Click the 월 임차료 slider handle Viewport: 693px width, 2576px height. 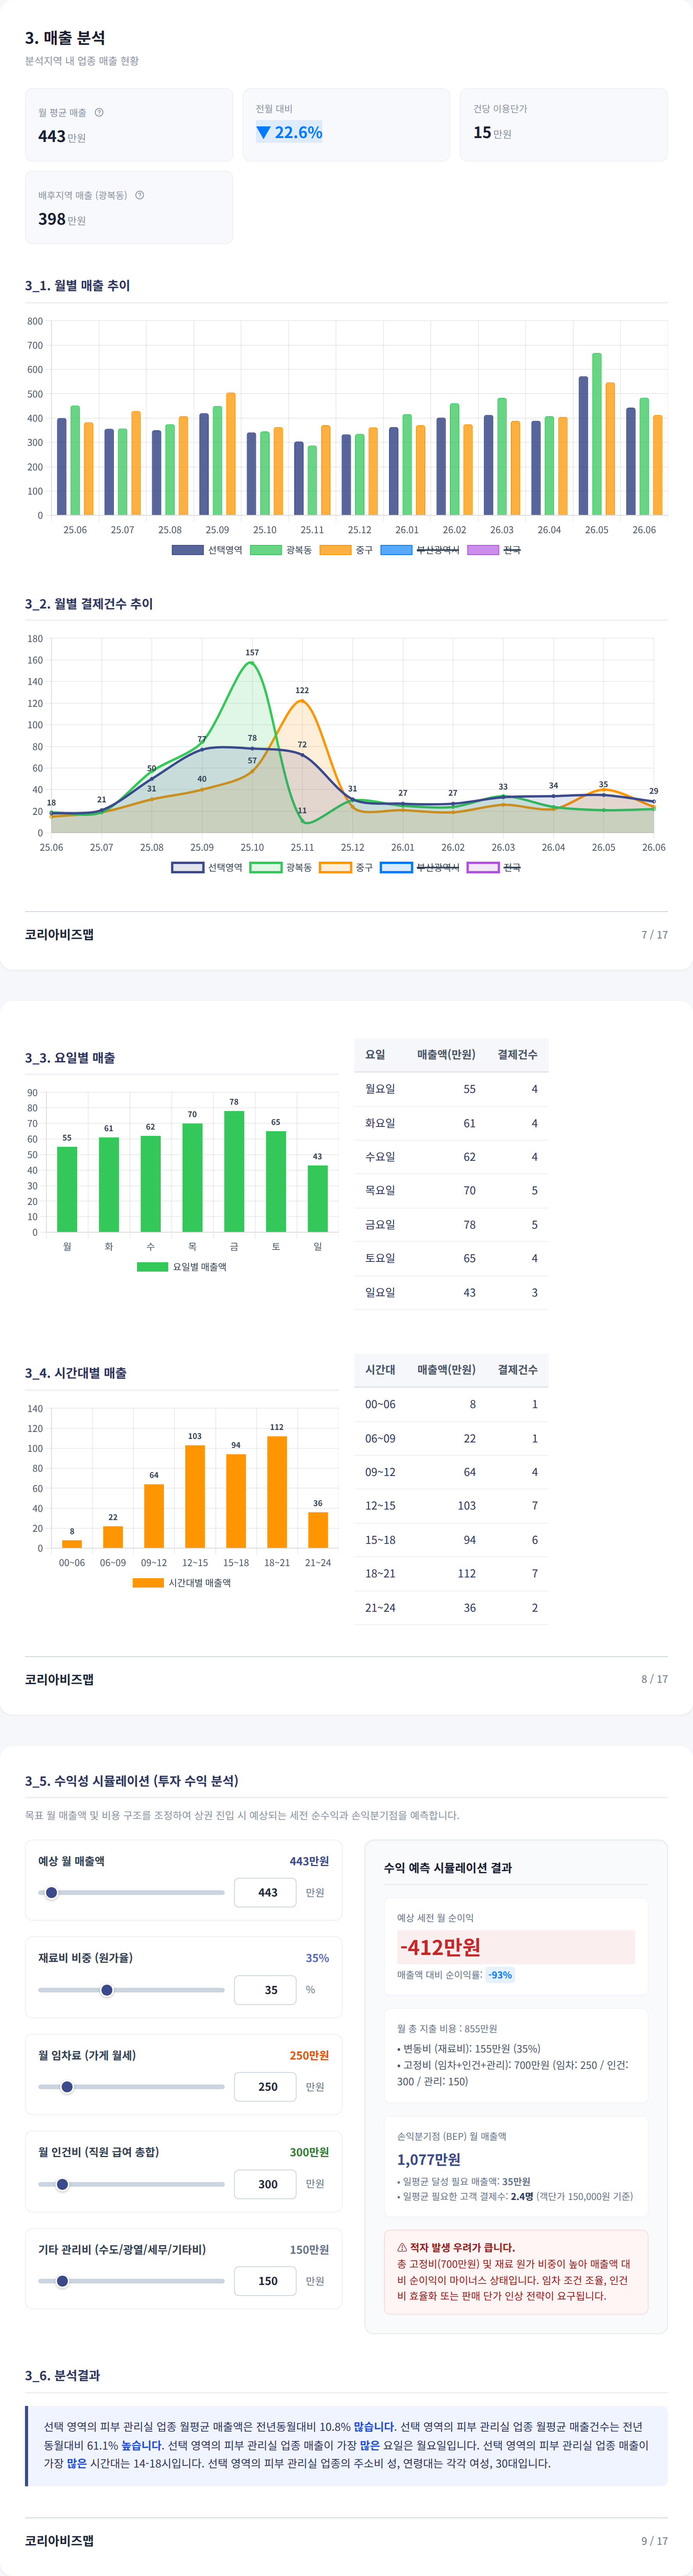click(67, 2087)
